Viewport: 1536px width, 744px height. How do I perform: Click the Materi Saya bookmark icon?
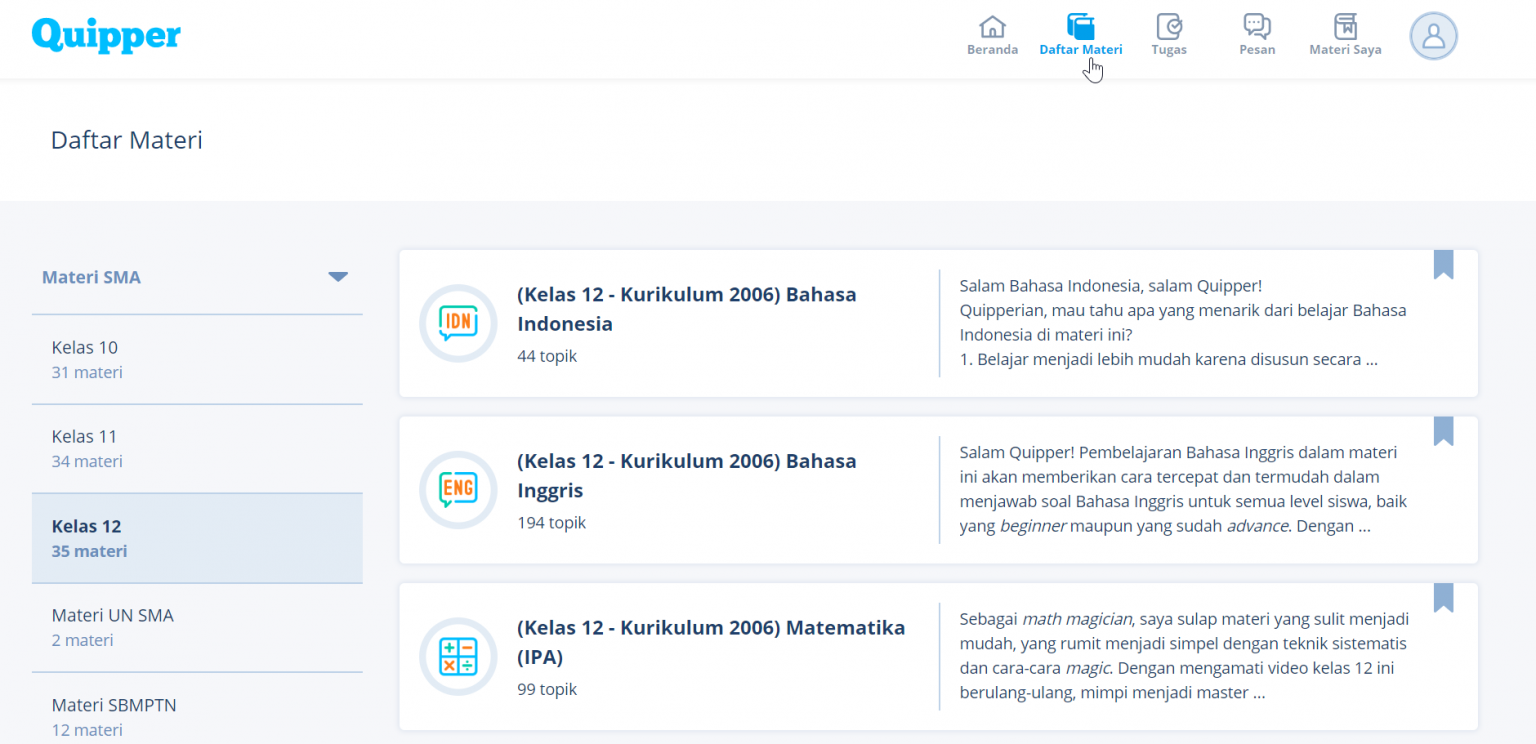pos(1344,27)
